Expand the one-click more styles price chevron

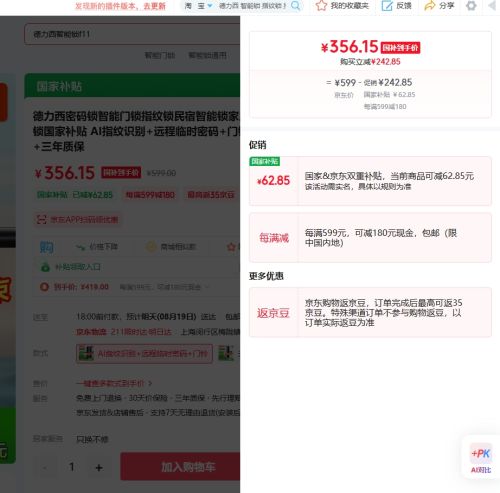pos(150,383)
